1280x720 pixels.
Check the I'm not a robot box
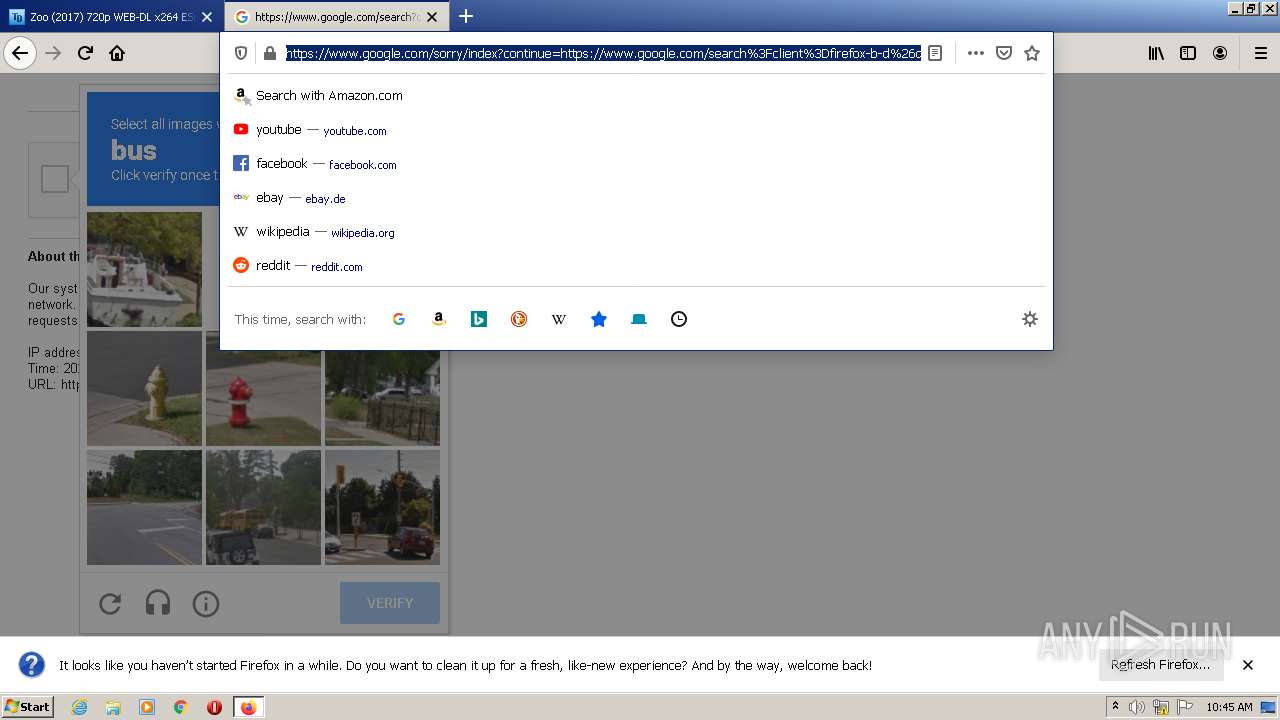[55, 180]
